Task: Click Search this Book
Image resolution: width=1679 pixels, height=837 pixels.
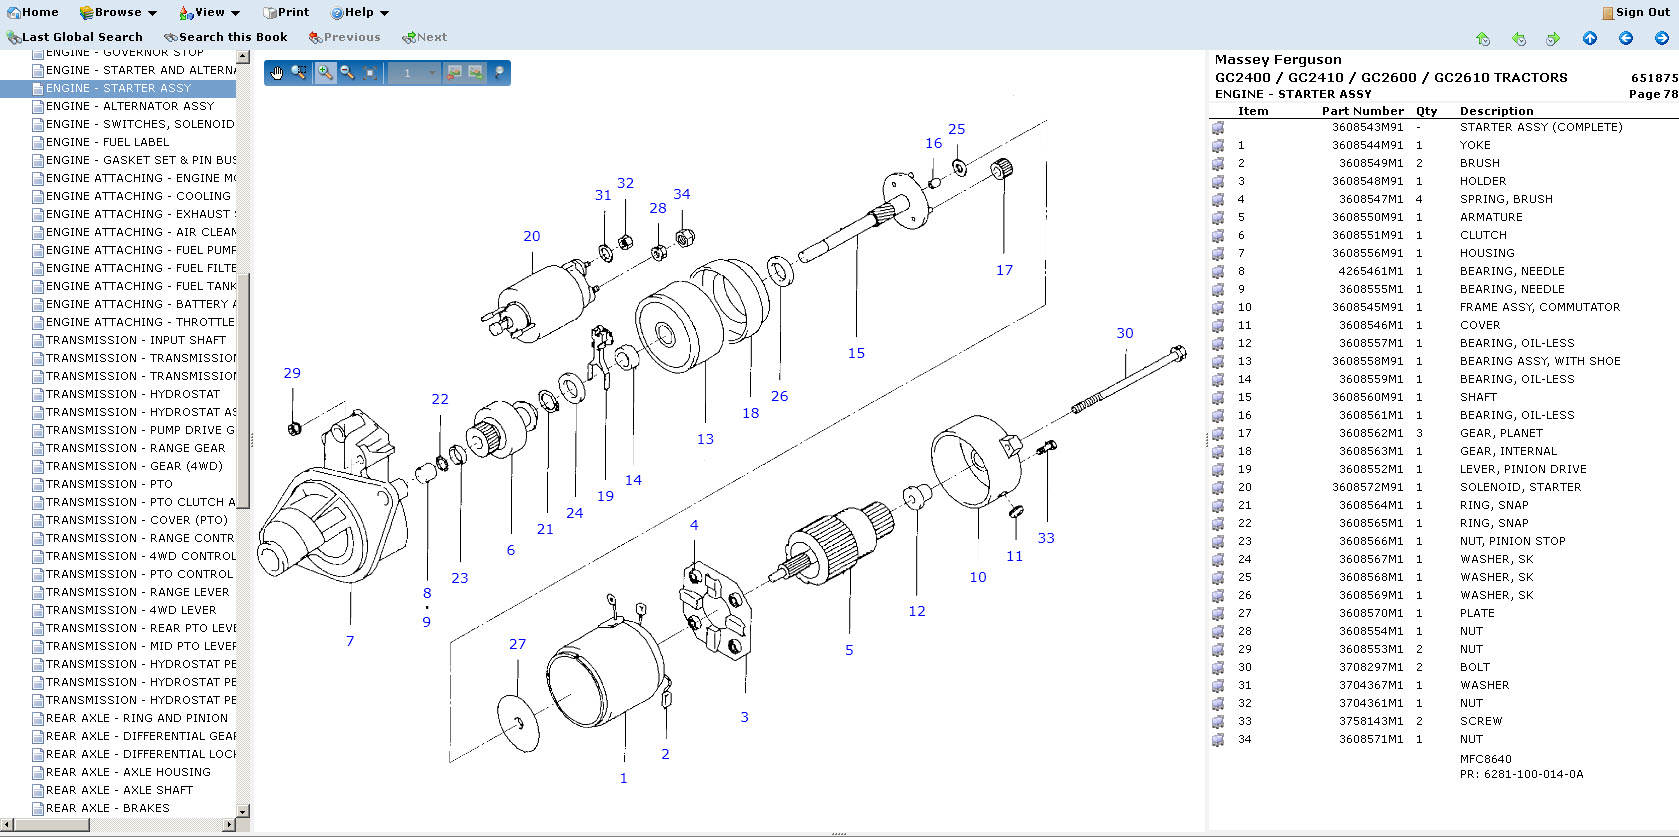Action: tap(226, 37)
